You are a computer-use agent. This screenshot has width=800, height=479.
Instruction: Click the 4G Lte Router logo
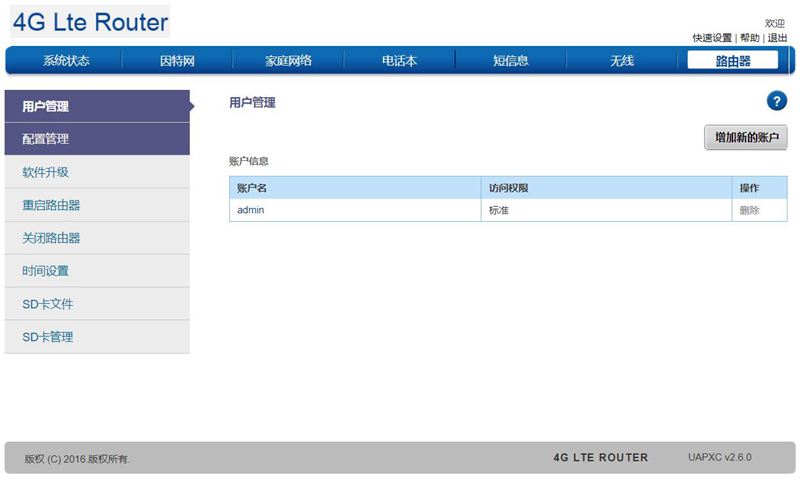[x=90, y=22]
